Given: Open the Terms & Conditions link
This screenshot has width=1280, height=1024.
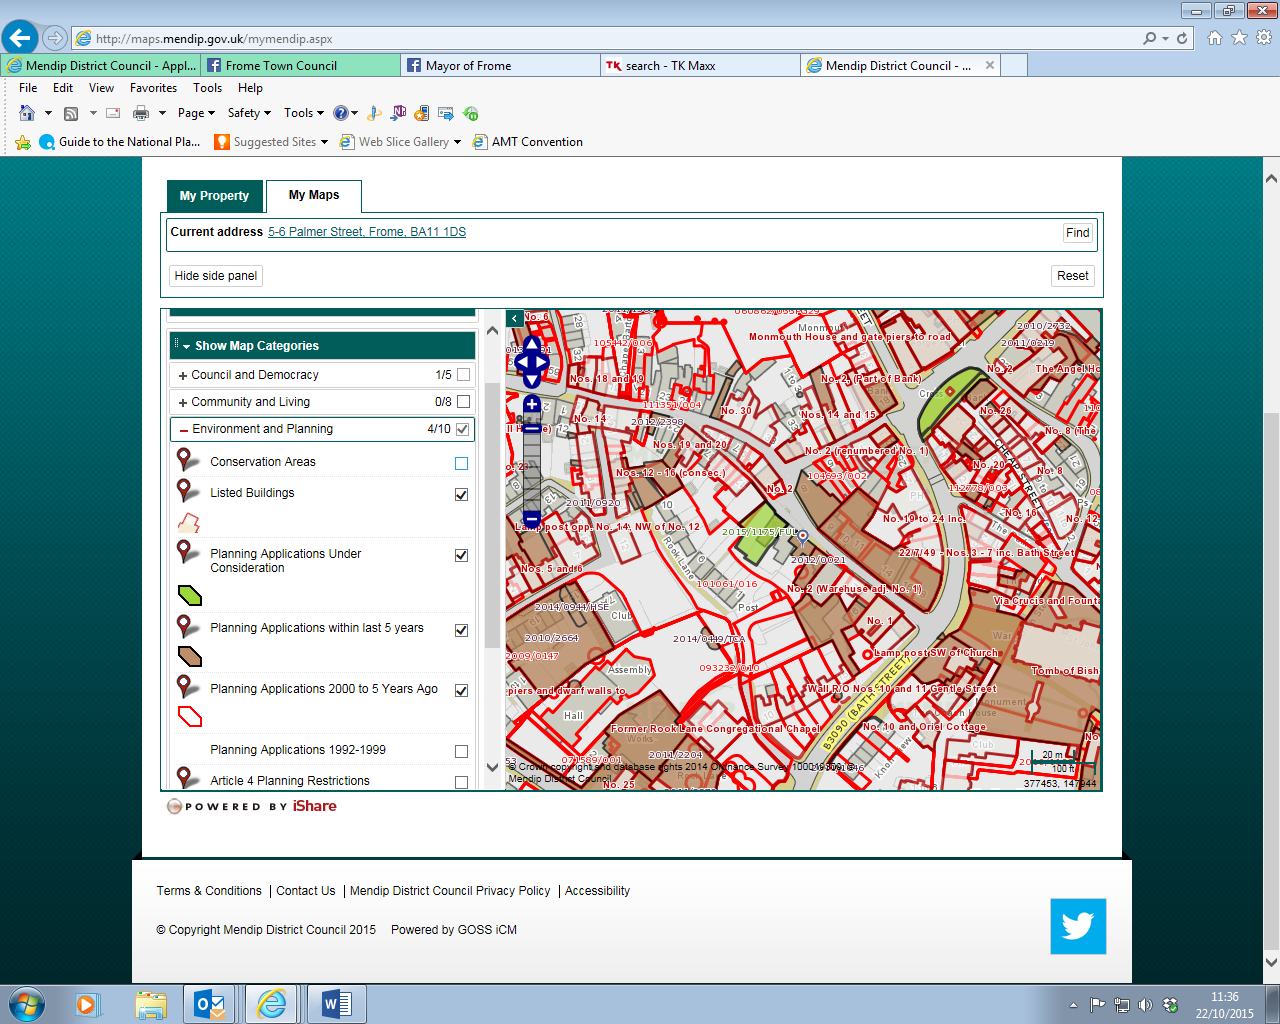Looking at the screenshot, I should coord(209,891).
